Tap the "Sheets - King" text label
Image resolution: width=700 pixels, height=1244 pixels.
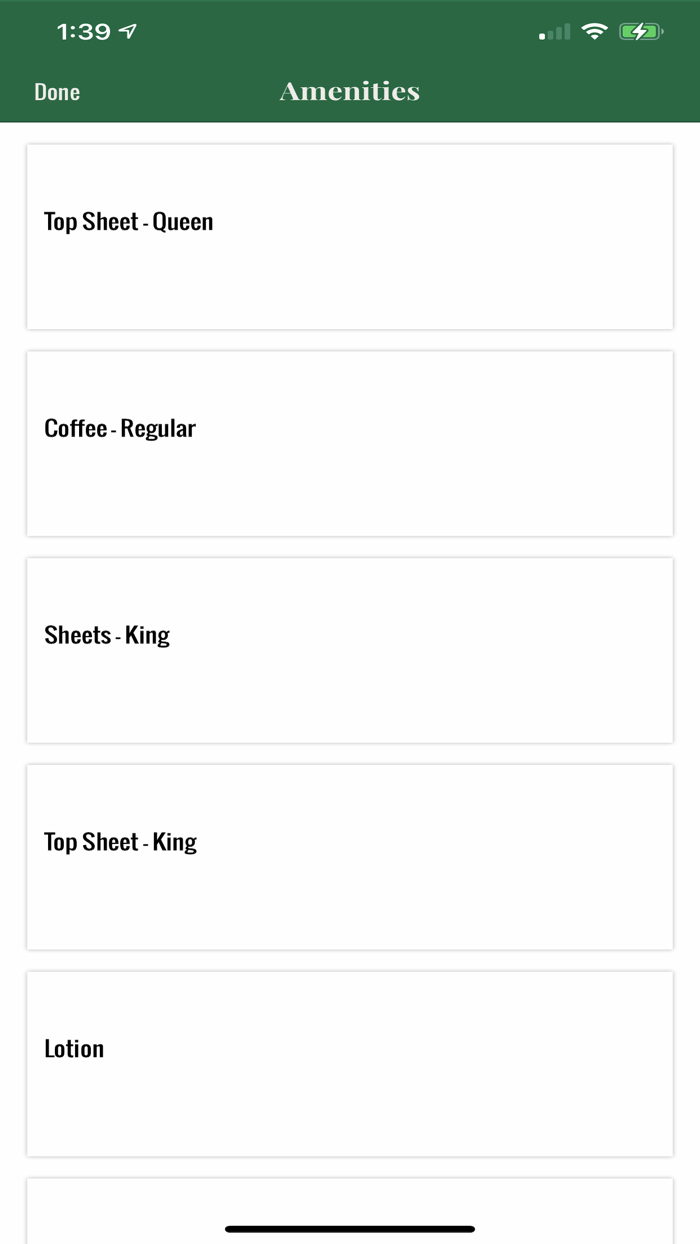tap(107, 636)
